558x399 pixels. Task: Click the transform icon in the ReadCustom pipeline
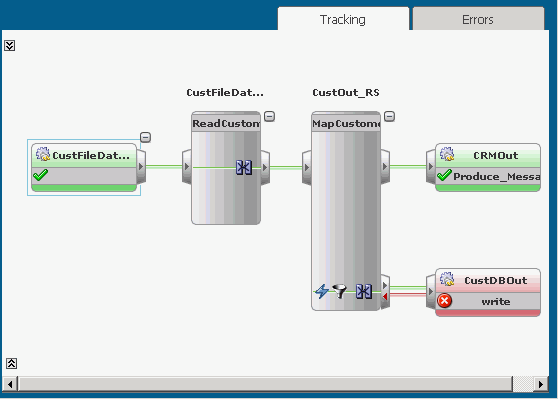[x=244, y=167]
